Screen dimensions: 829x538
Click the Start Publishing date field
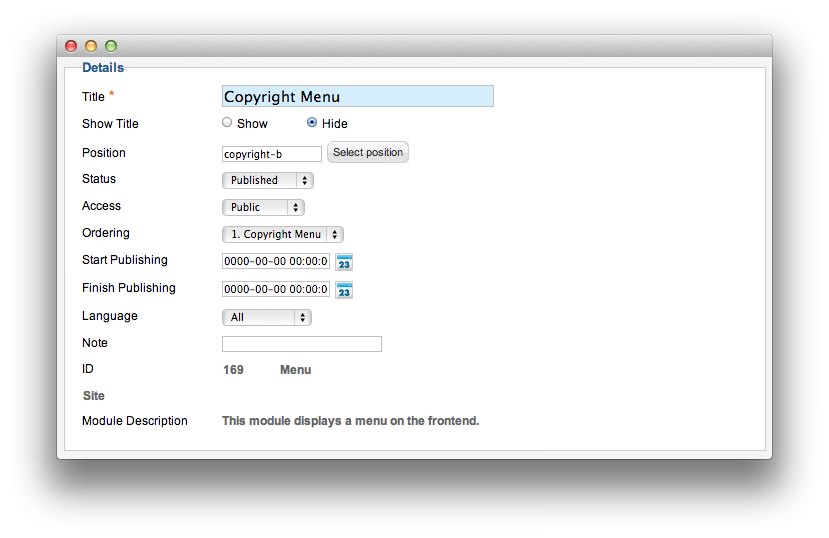click(276, 261)
